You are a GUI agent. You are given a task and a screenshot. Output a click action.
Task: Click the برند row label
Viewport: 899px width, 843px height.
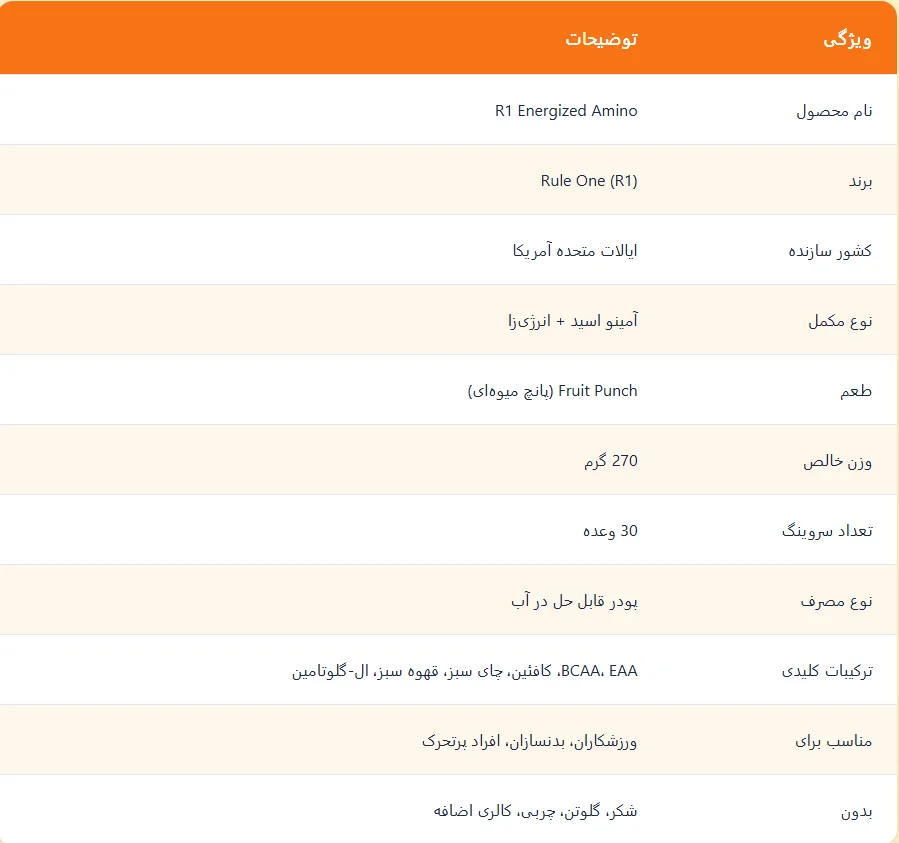860,182
